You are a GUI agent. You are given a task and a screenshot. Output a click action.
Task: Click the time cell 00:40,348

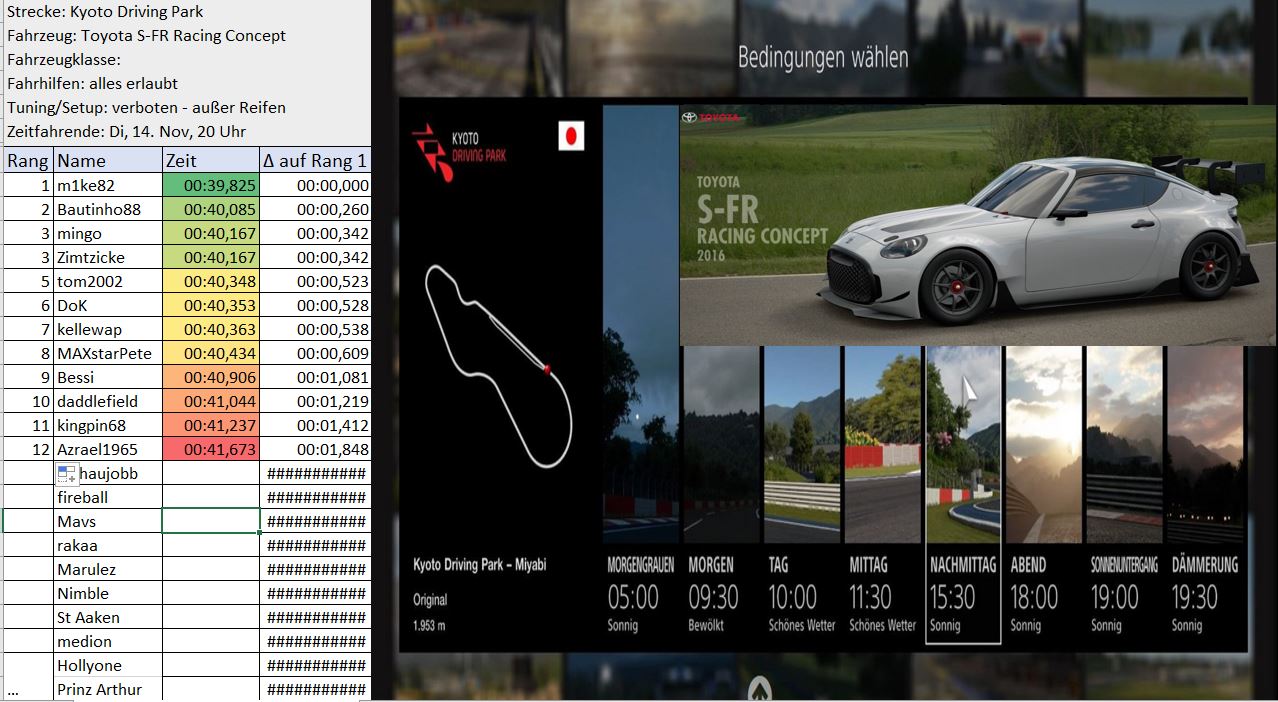[211, 281]
